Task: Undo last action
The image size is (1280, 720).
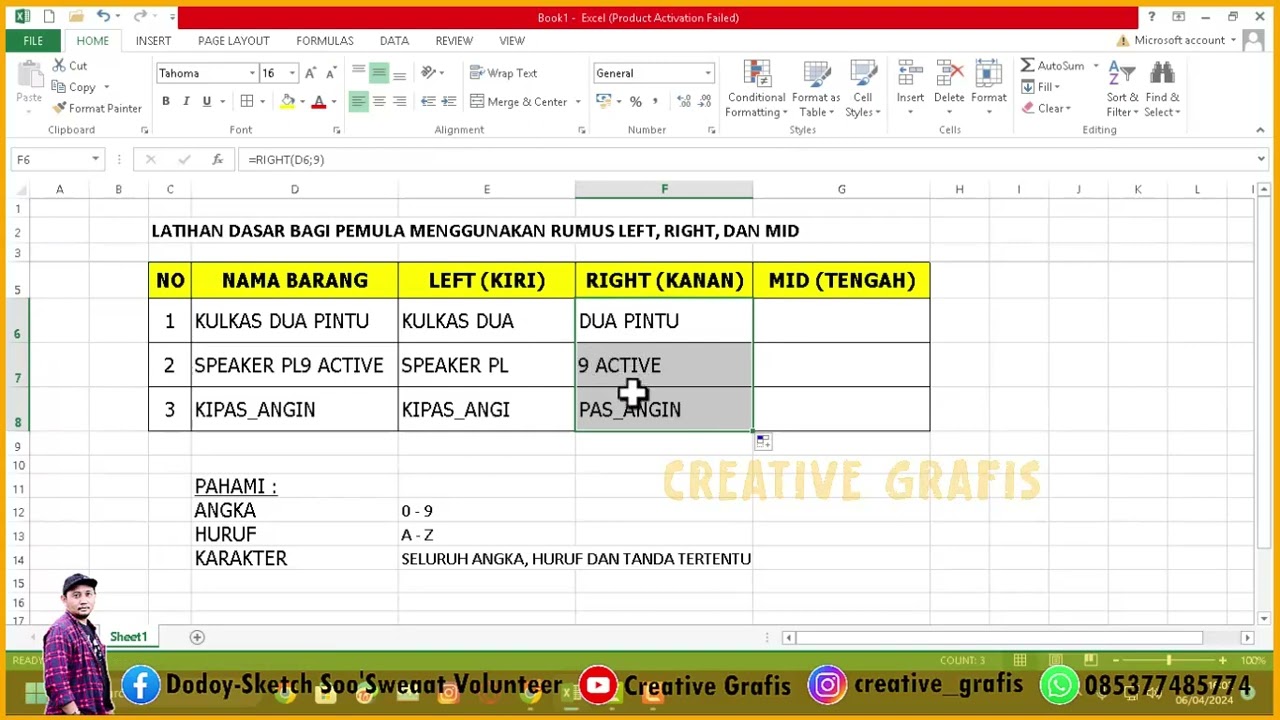Action: (x=103, y=17)
